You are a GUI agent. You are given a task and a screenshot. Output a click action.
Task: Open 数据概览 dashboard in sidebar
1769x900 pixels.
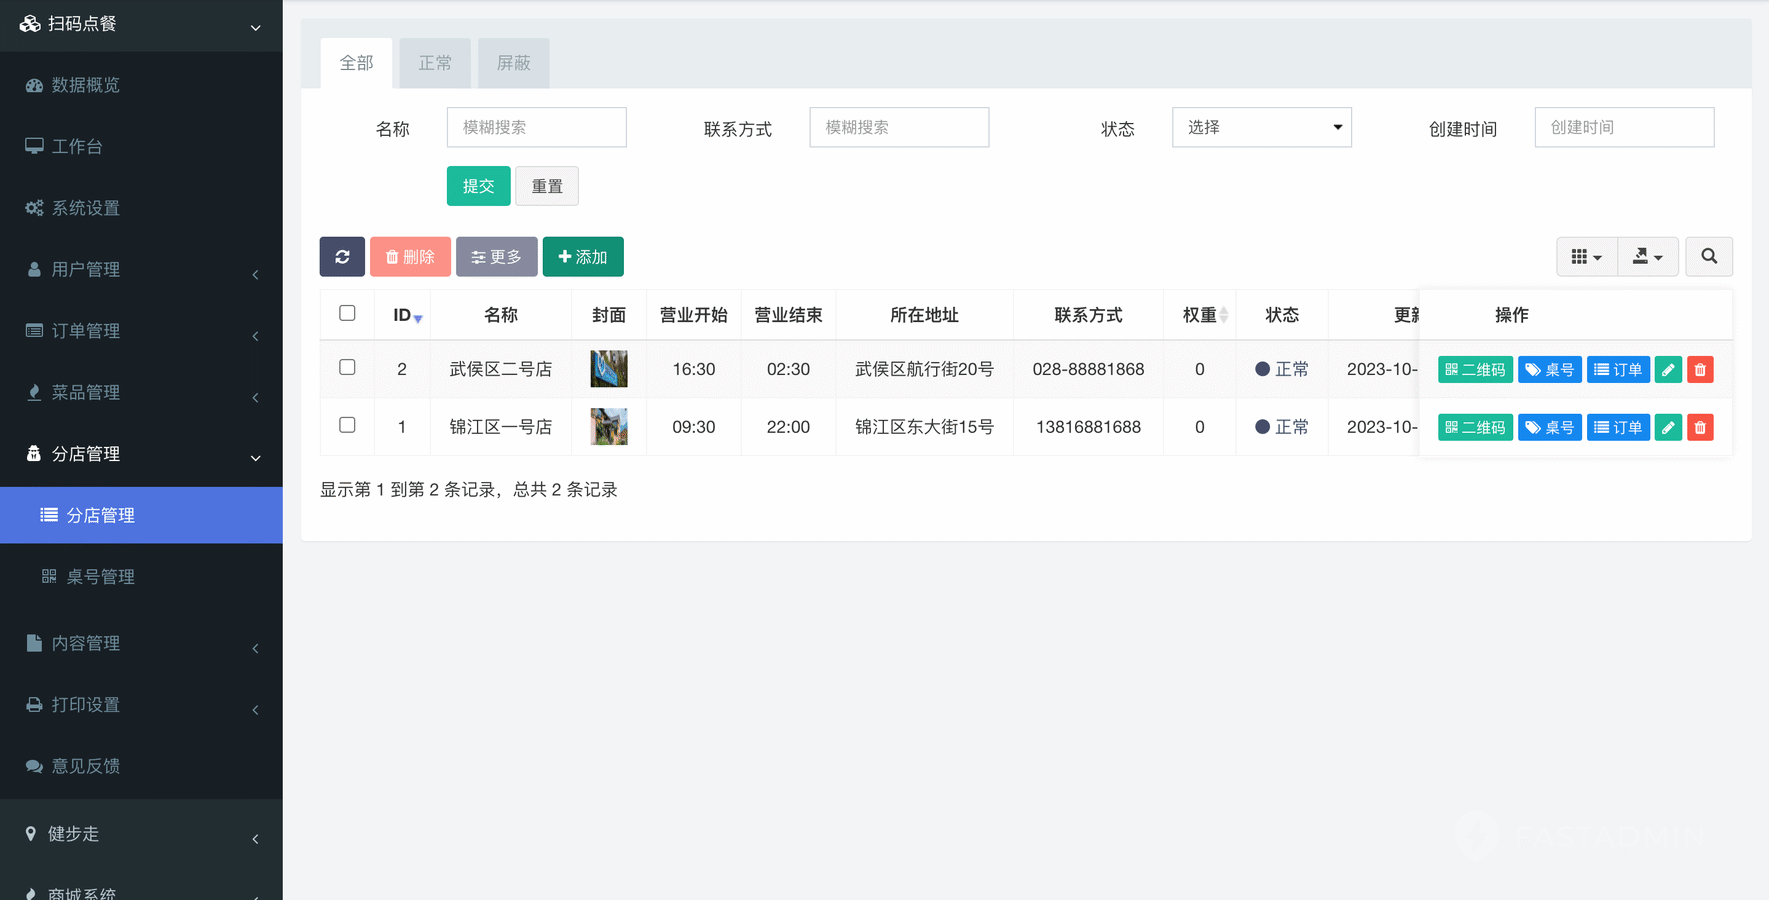pos(86,85)
